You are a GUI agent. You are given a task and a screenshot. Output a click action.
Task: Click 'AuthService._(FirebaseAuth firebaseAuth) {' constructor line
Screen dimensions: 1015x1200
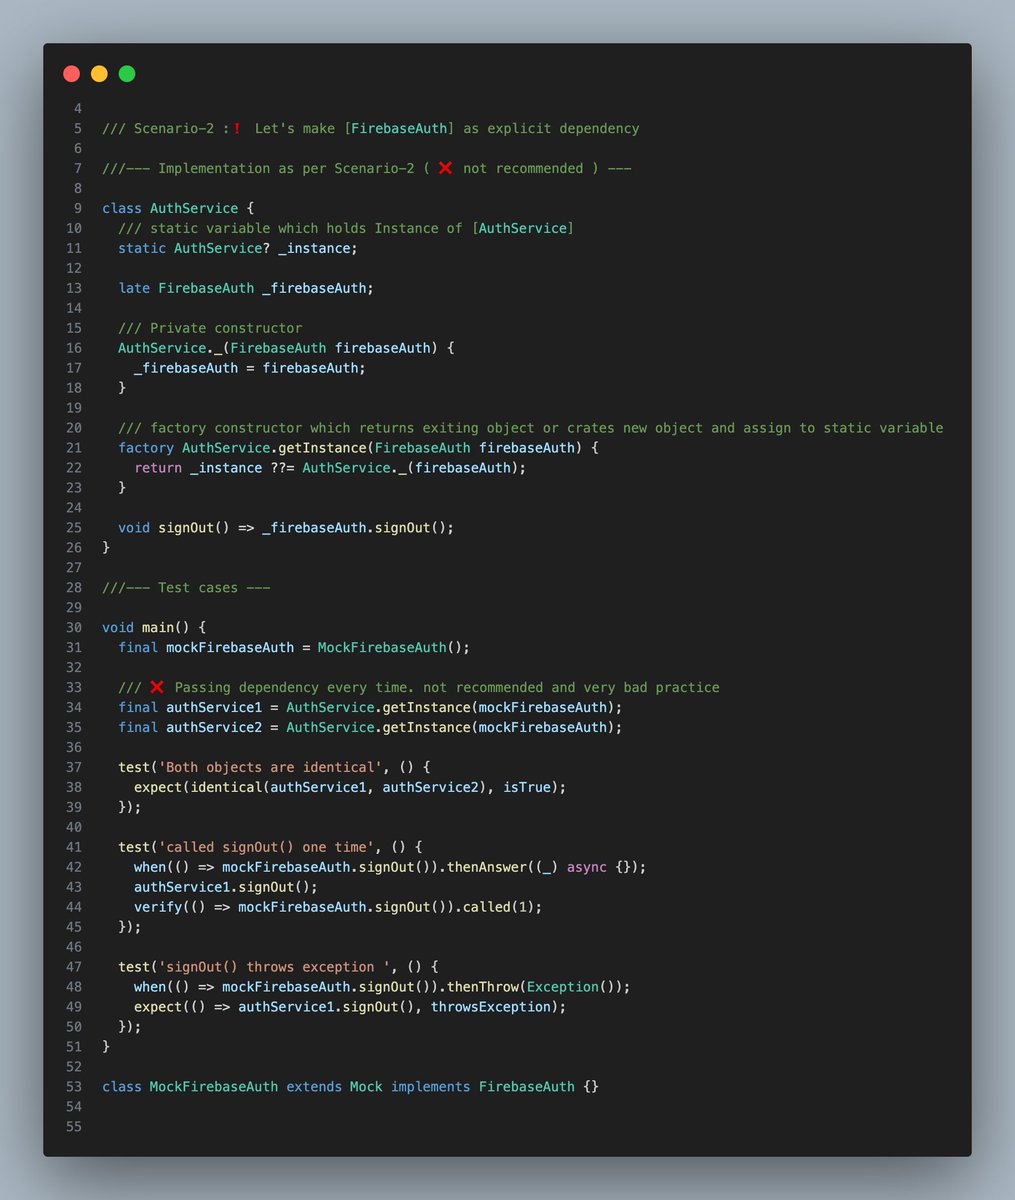click(286, 348)
